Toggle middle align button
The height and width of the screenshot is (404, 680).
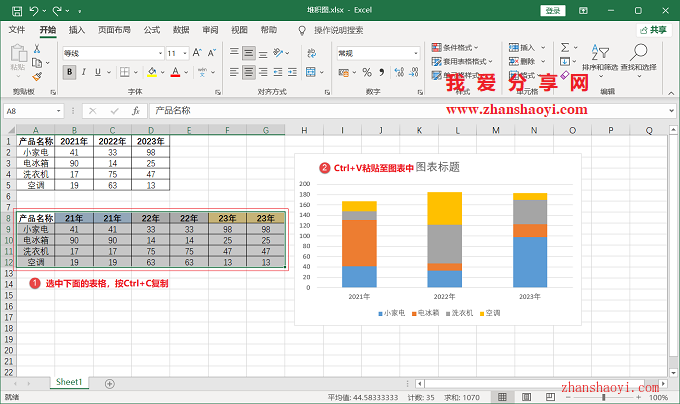(248, 53)
